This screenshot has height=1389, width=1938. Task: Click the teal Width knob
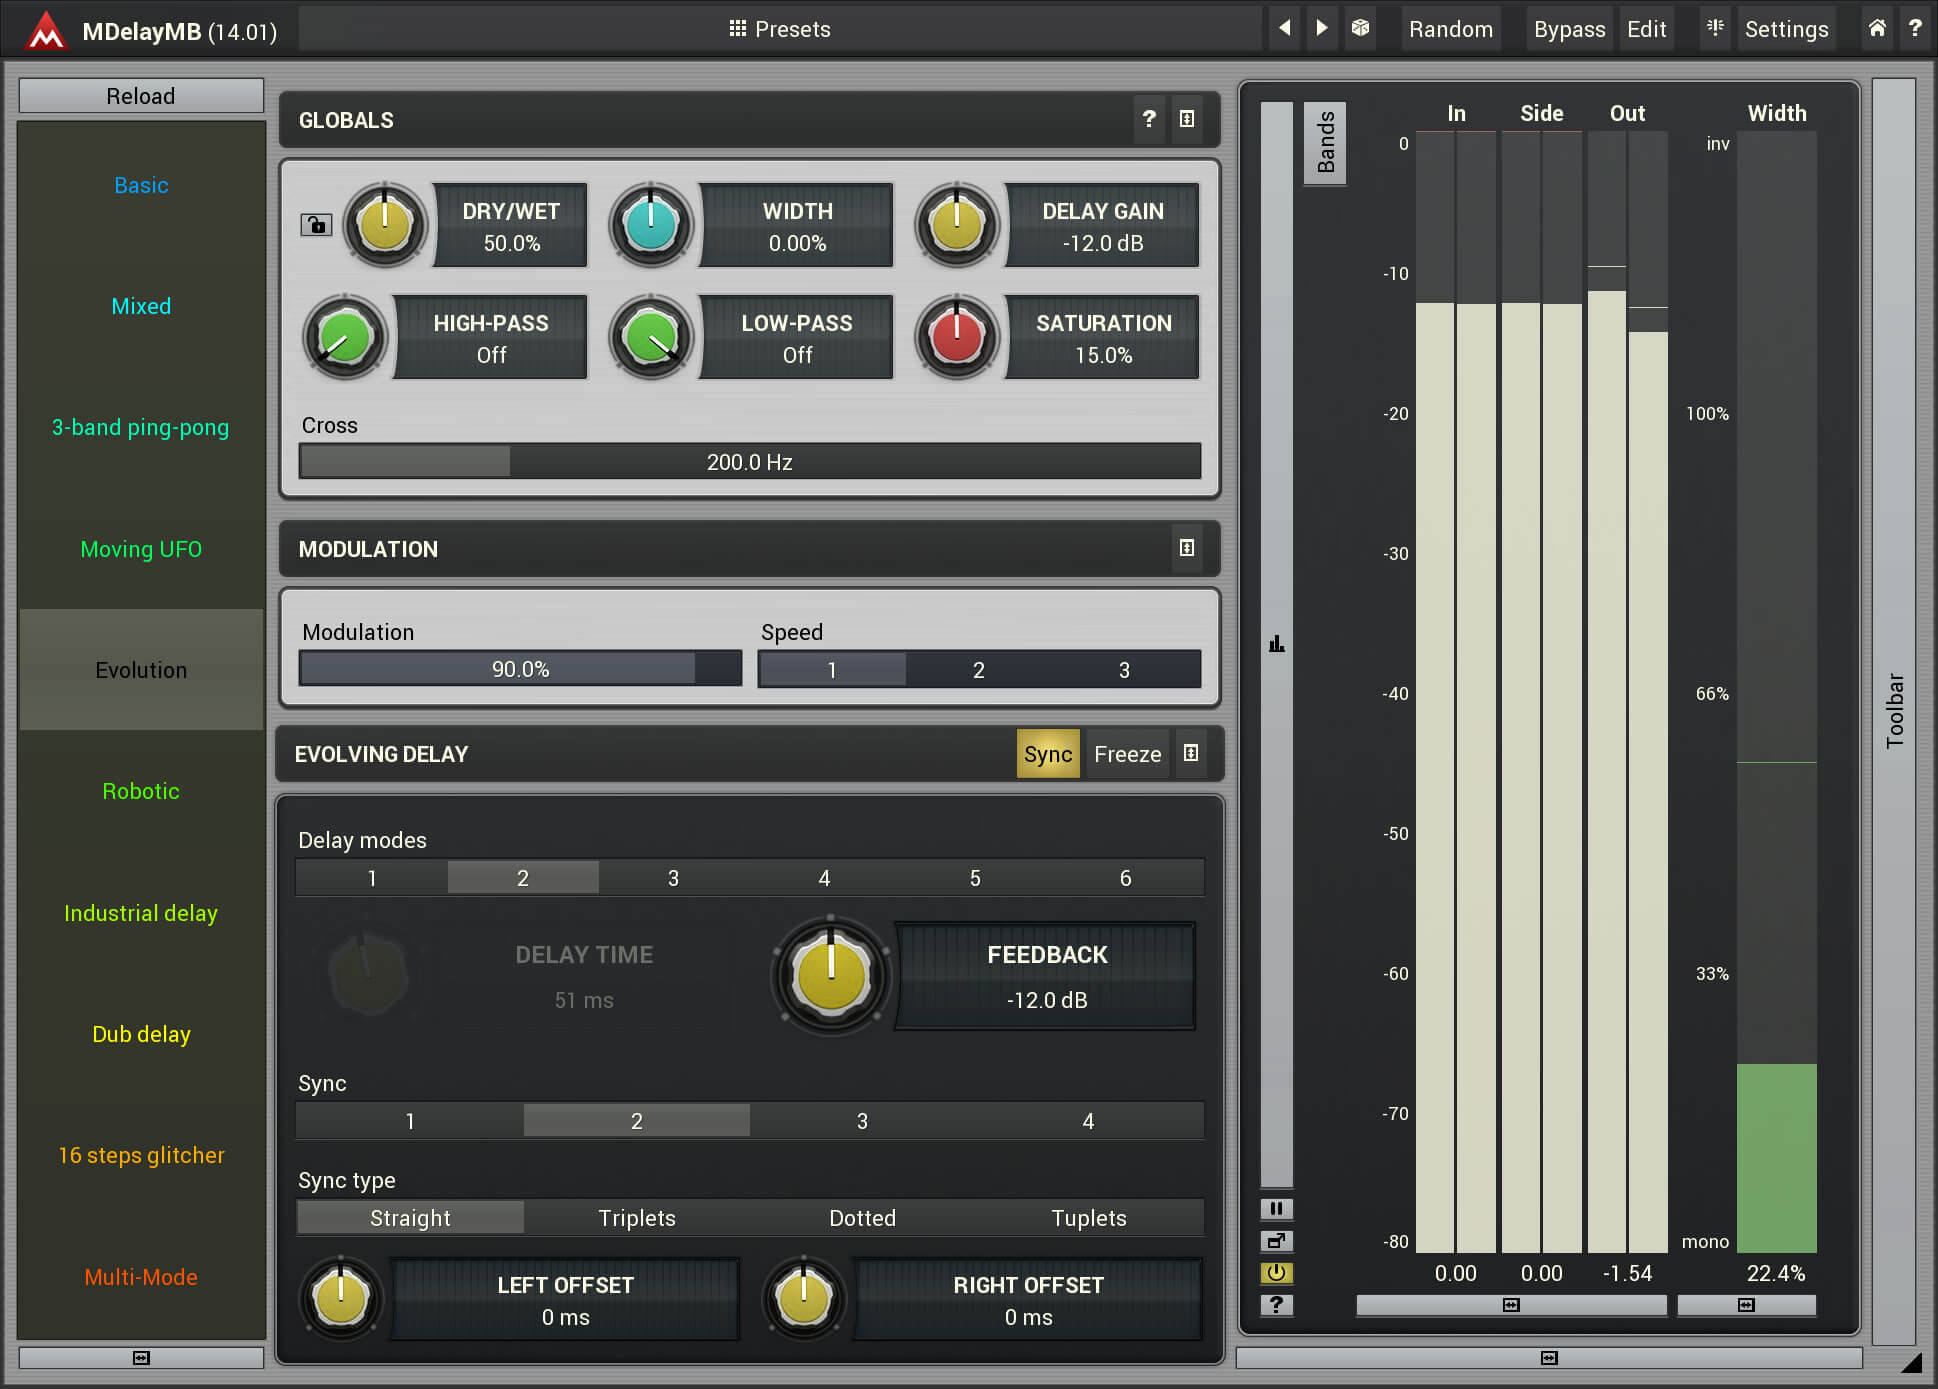(651, 224)
